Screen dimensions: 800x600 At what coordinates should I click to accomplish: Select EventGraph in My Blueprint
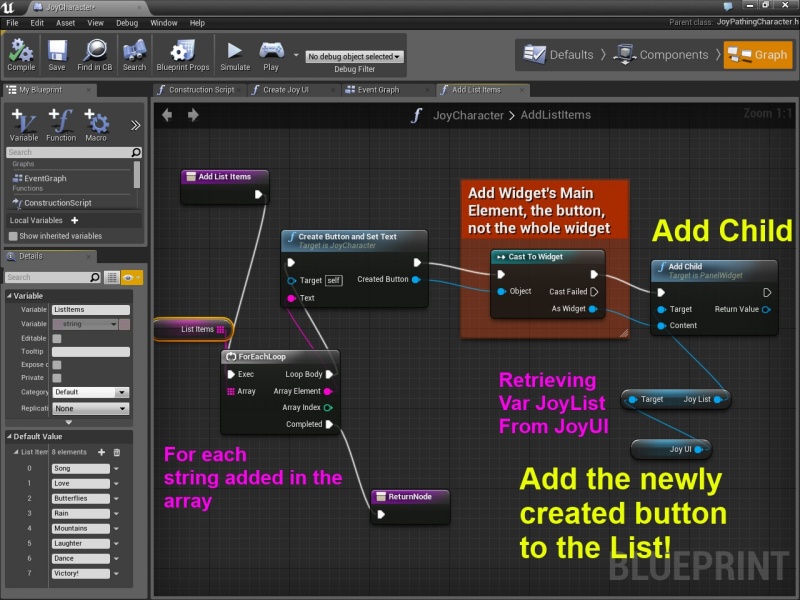click(x=45, y=179)
